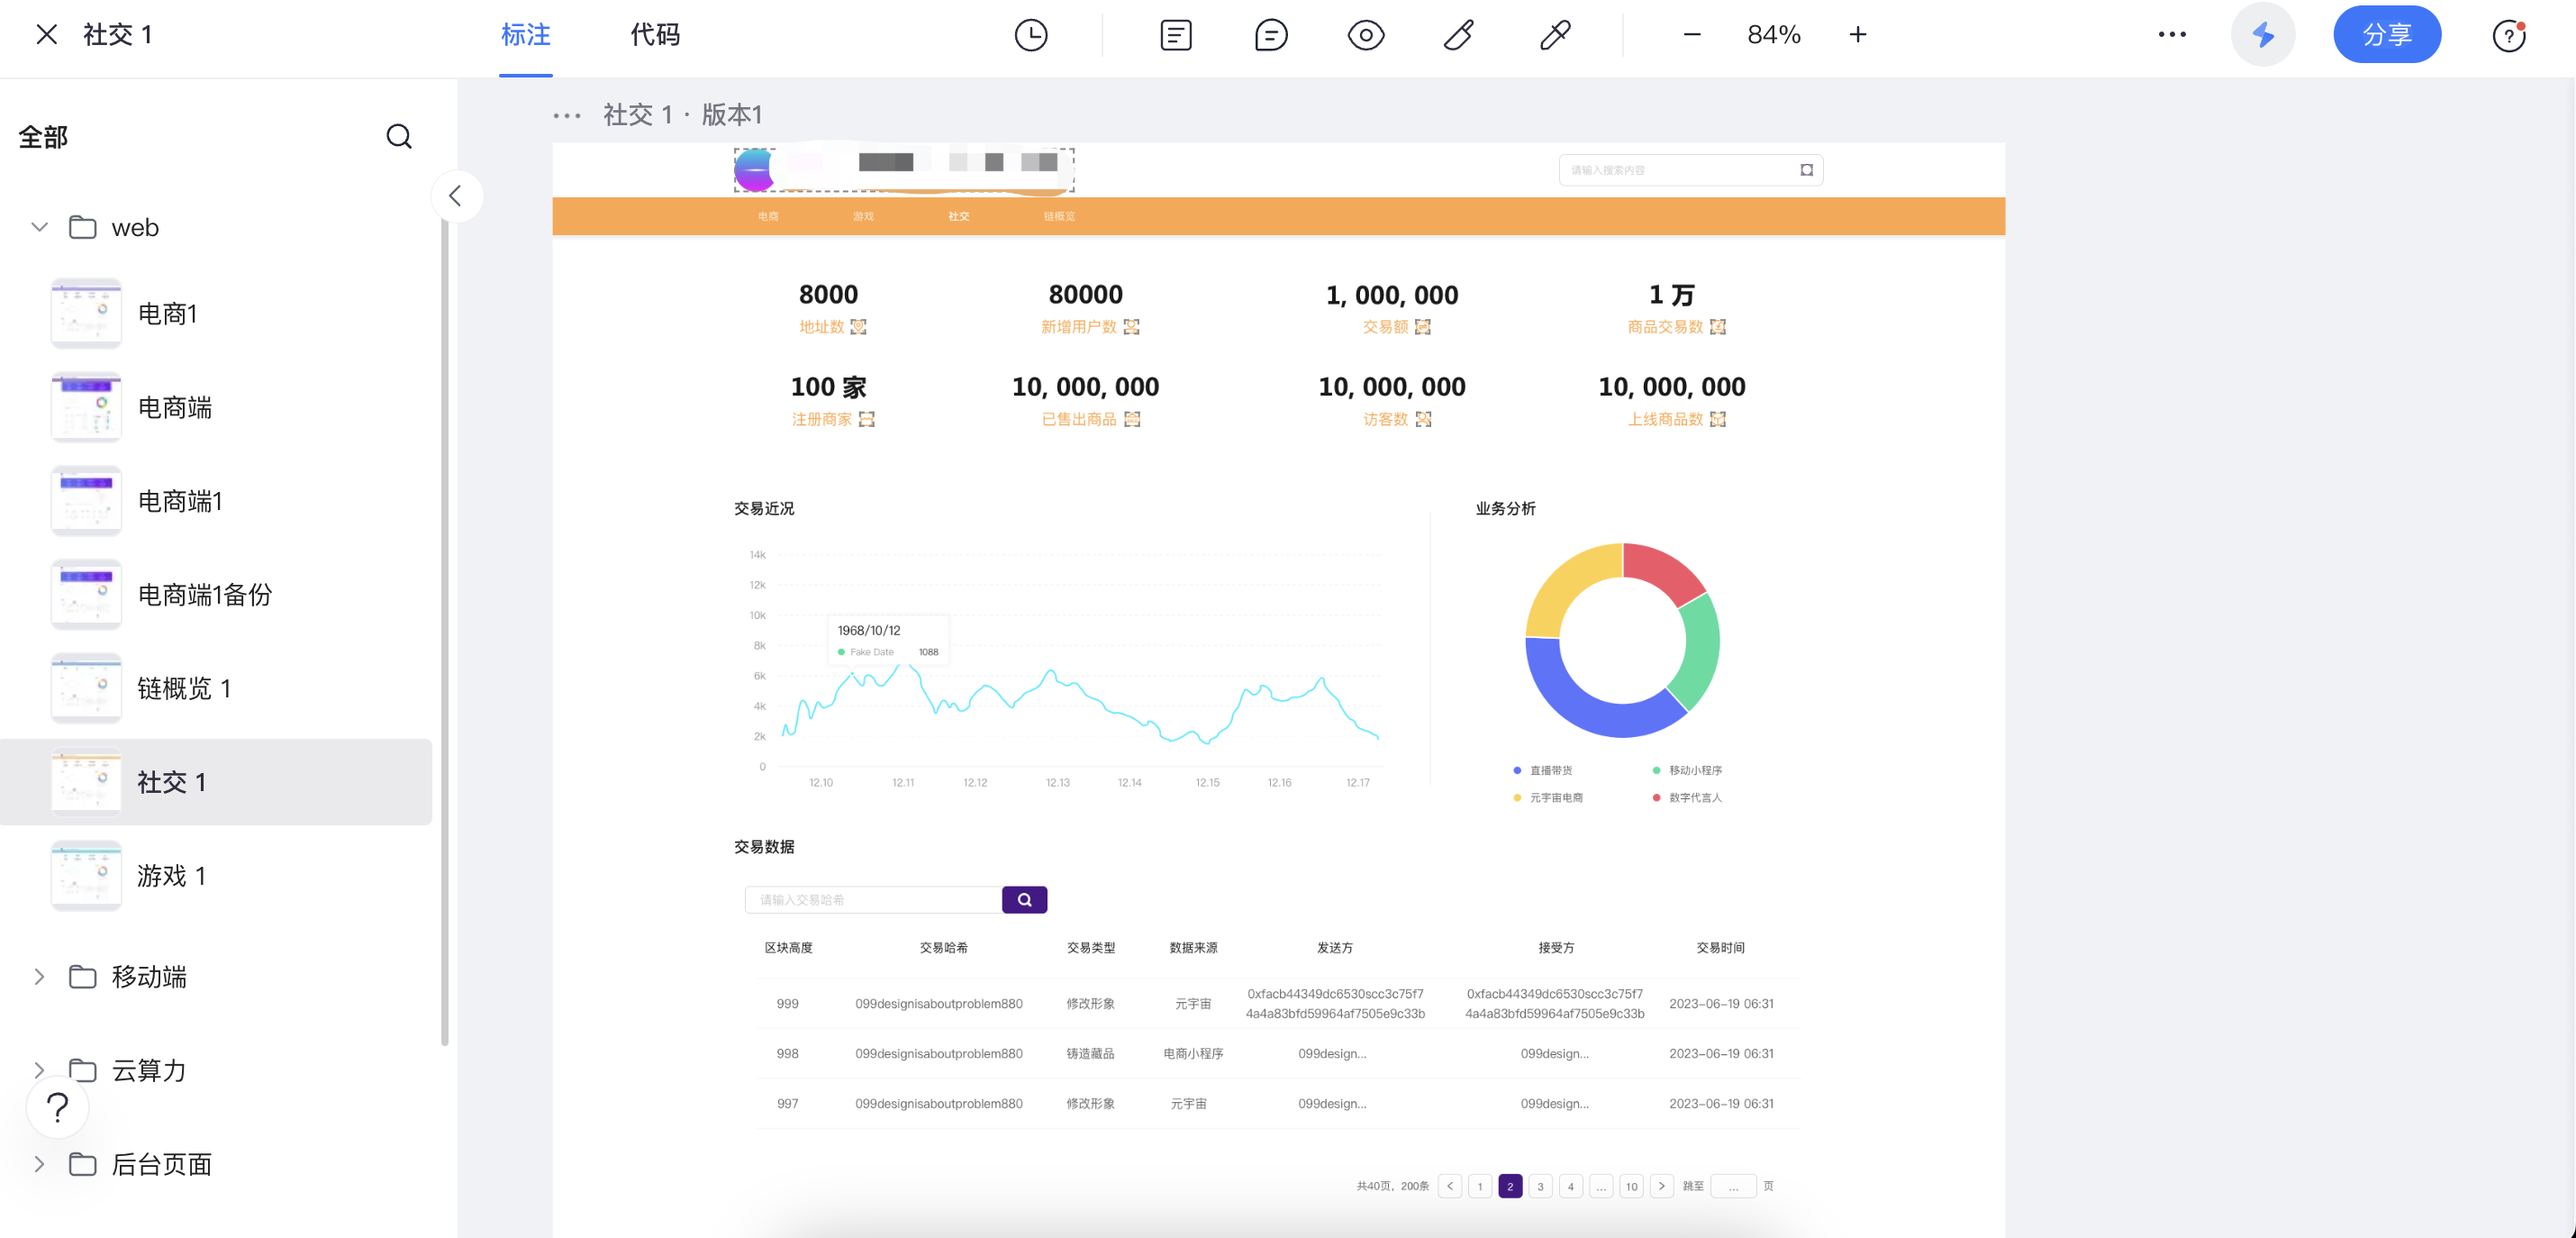Open the 84% zoom level menu
This screenshot has width=2576, height=1238.
point(1773,35)
